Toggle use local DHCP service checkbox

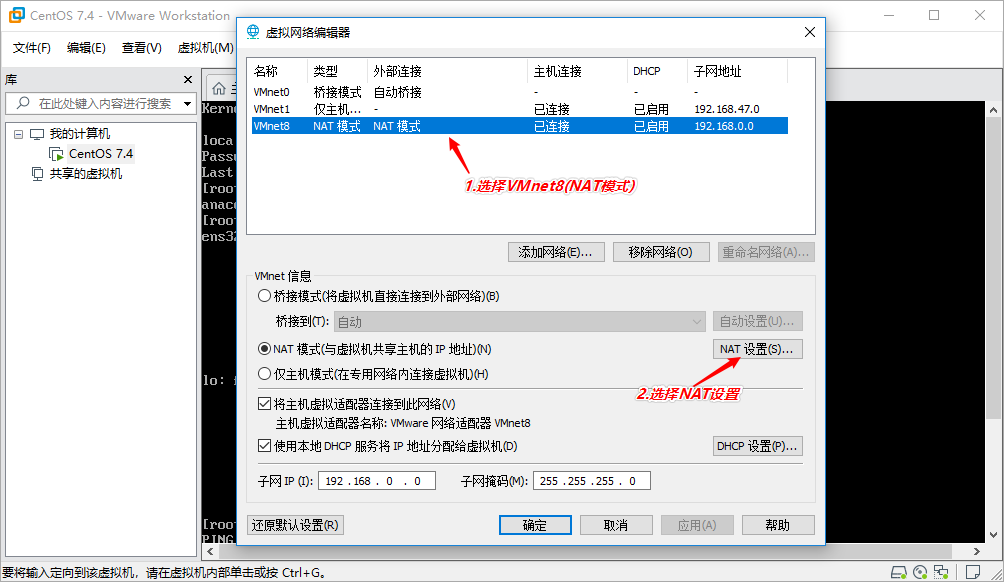(264, 446)
